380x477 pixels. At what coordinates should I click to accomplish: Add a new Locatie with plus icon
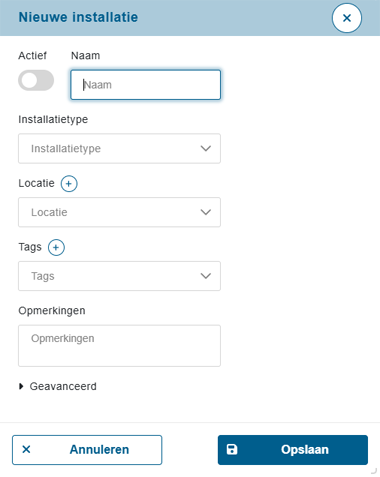pos(69,183)
